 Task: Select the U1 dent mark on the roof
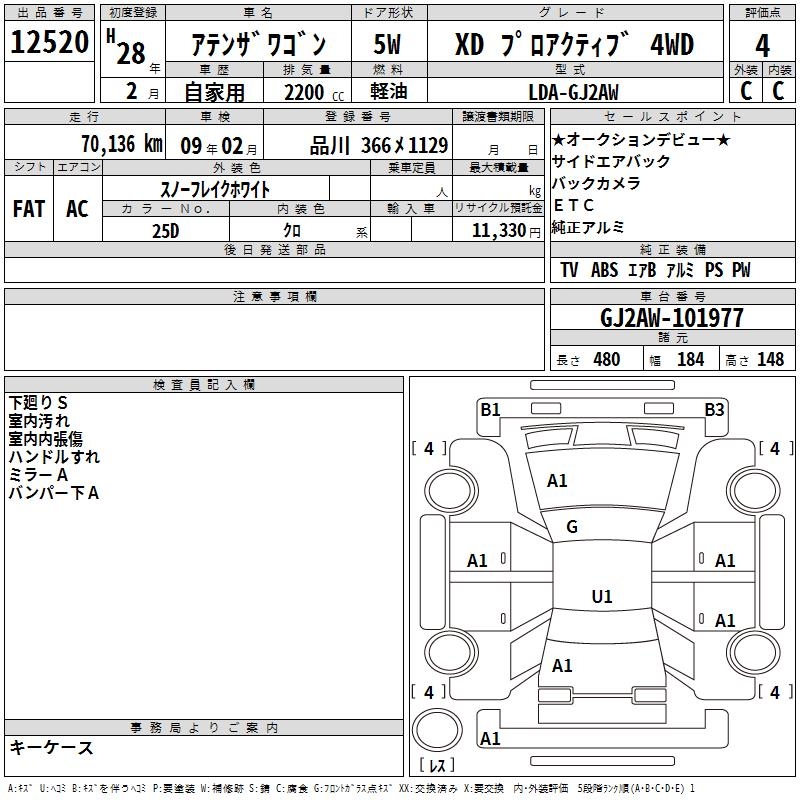pos(601,597)
